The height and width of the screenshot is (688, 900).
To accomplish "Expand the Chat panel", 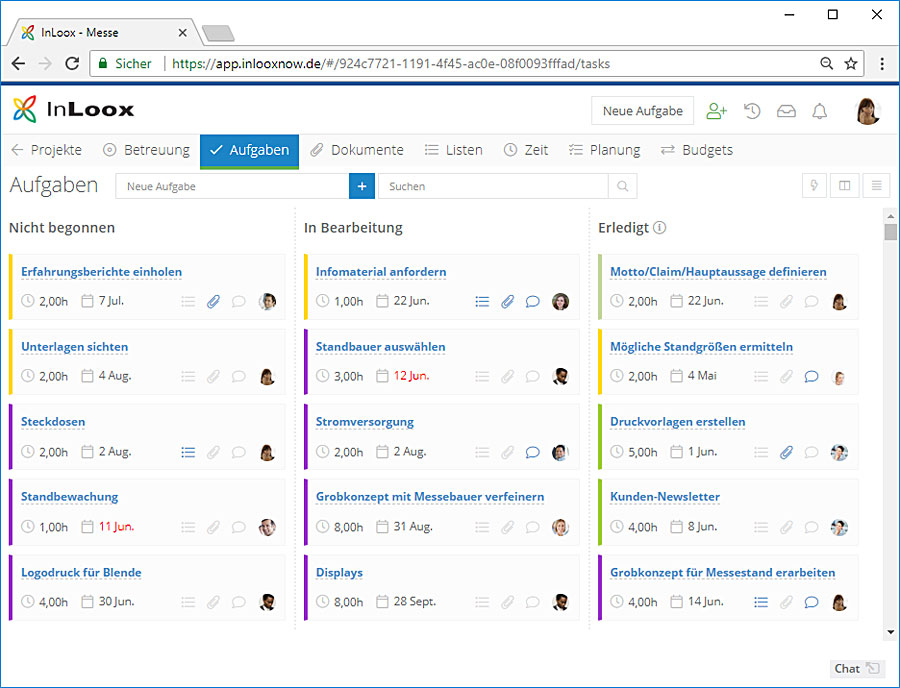I will (x=857, y=668).
